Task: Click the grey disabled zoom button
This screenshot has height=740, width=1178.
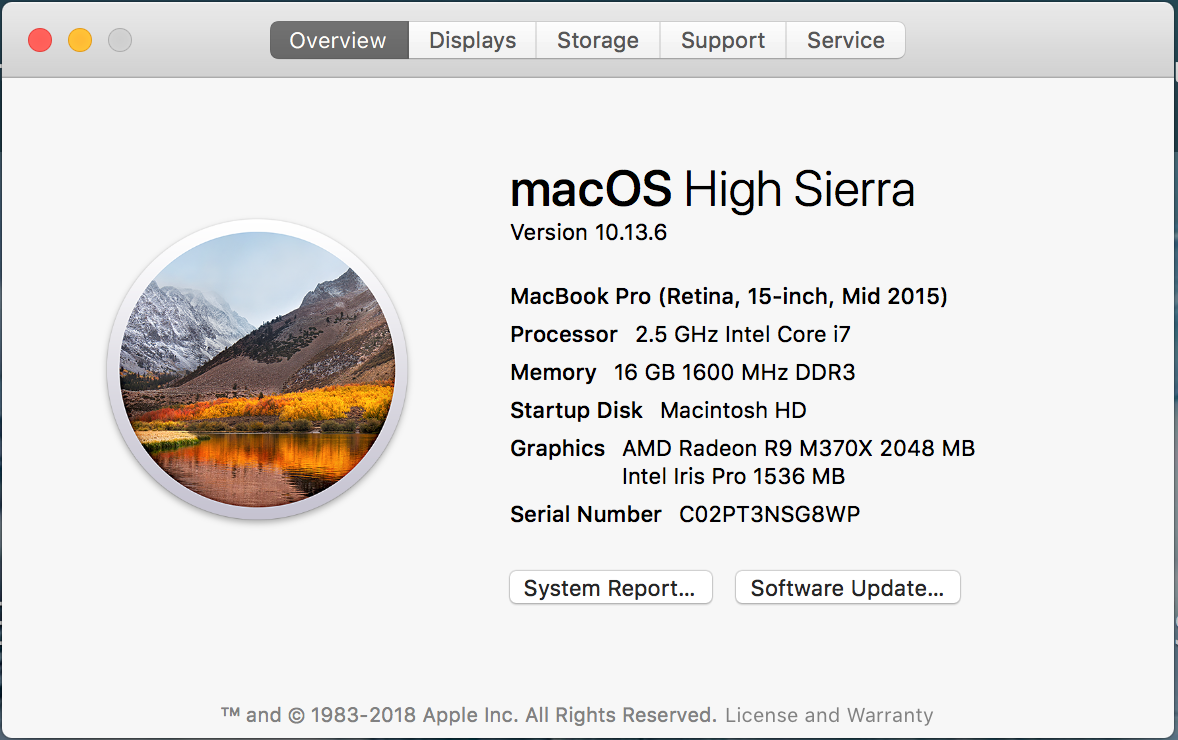Action: (x=120, y=40)
